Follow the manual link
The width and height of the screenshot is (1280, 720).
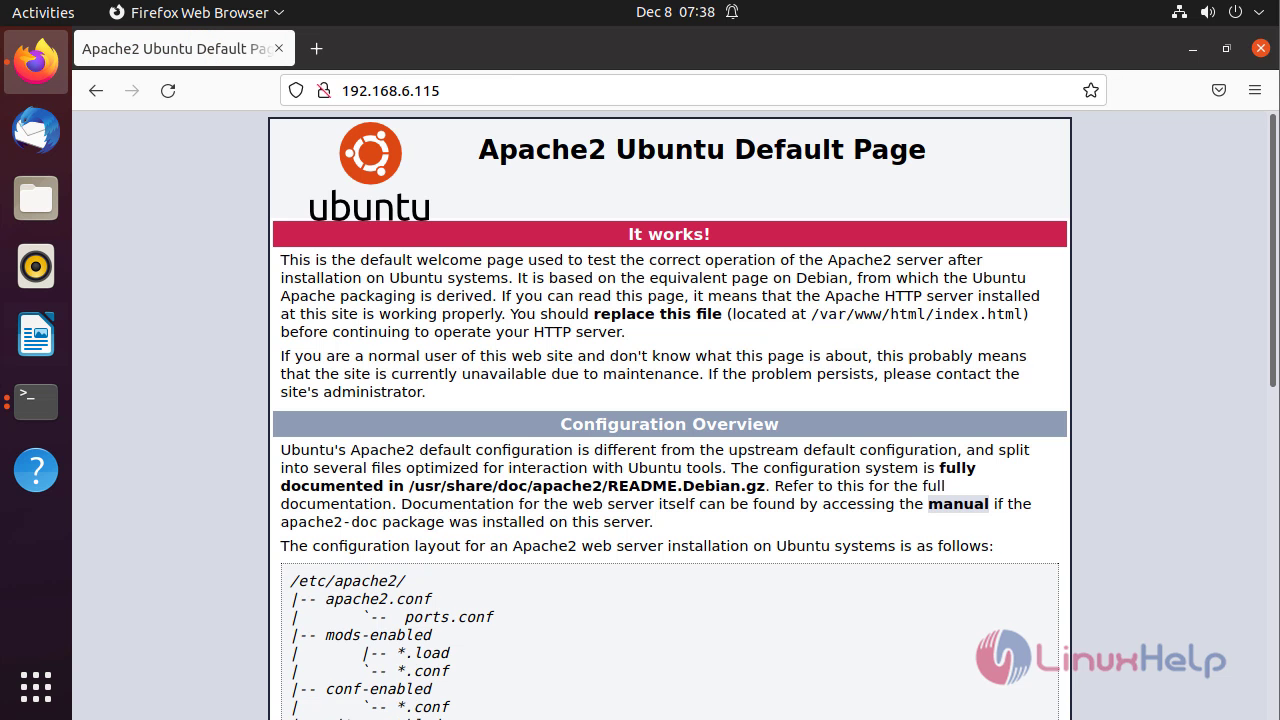[x=958, y=504]
